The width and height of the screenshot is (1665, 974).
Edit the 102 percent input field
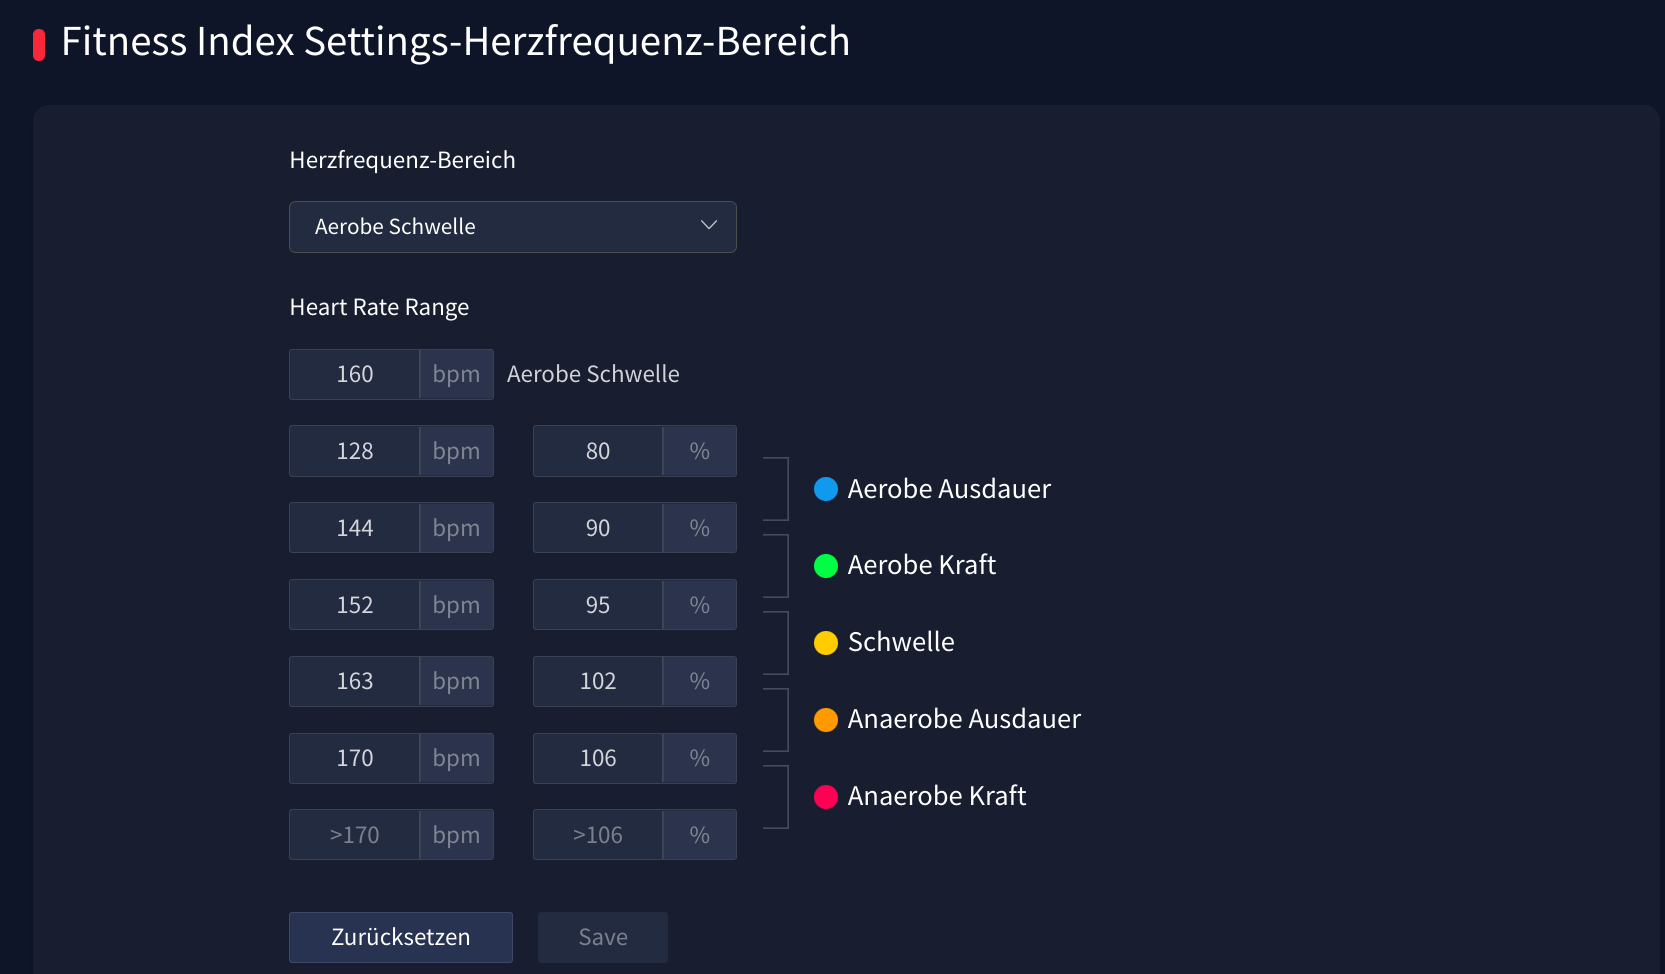tap(598, 682)
